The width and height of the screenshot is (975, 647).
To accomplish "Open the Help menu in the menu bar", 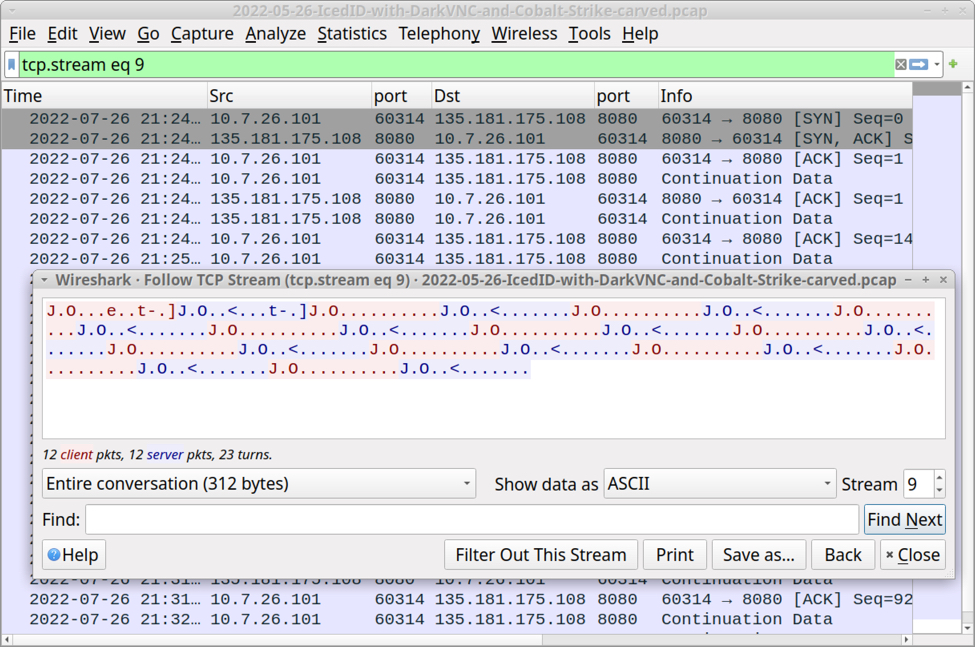I will coord(640,34).
